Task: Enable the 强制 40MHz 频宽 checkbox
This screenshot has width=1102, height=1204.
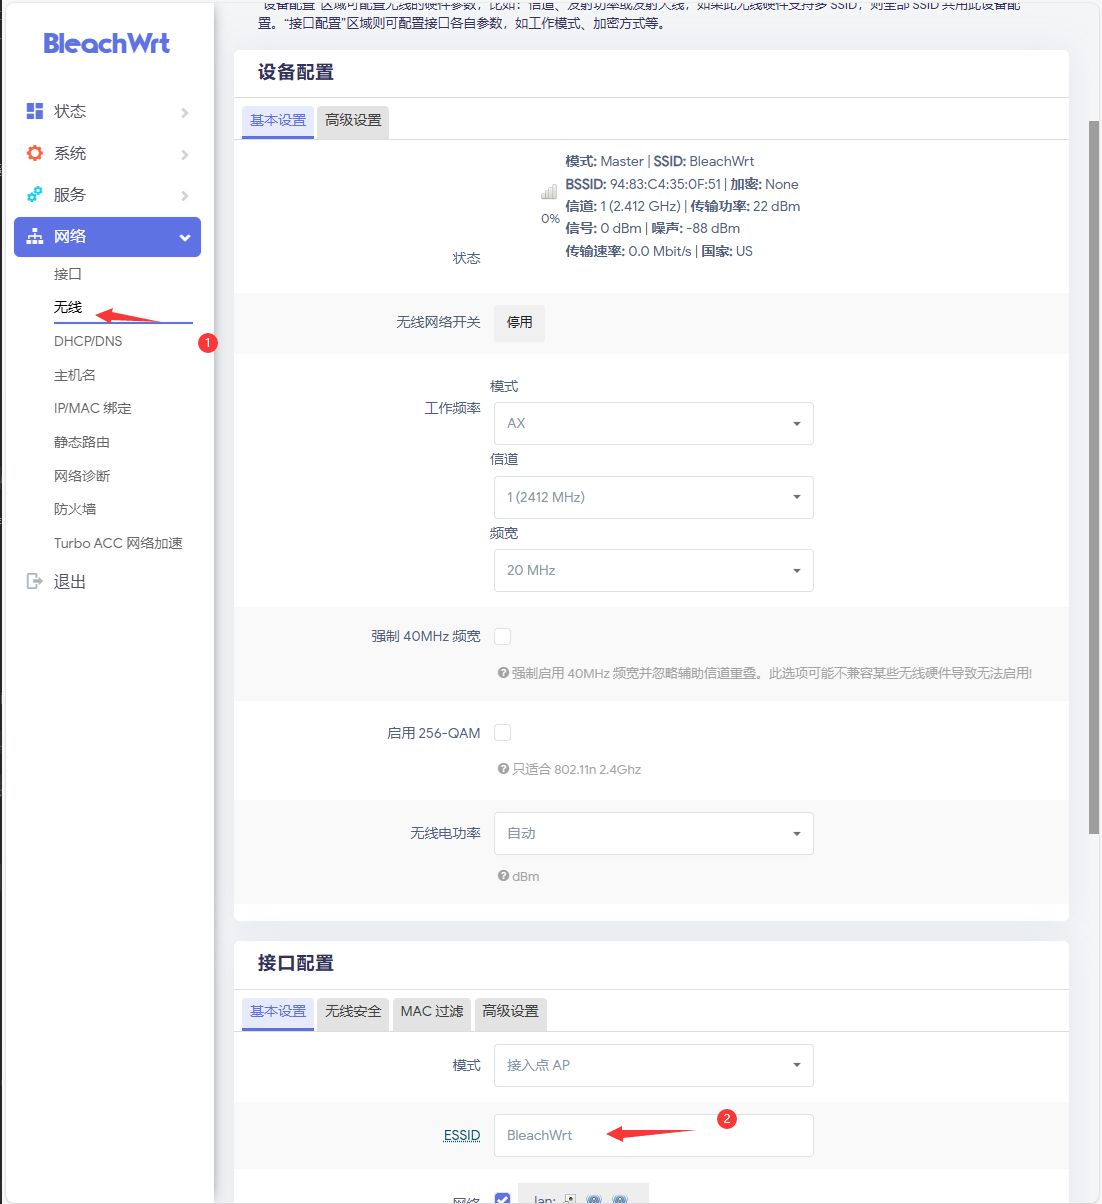Action: tap(503, 636)
